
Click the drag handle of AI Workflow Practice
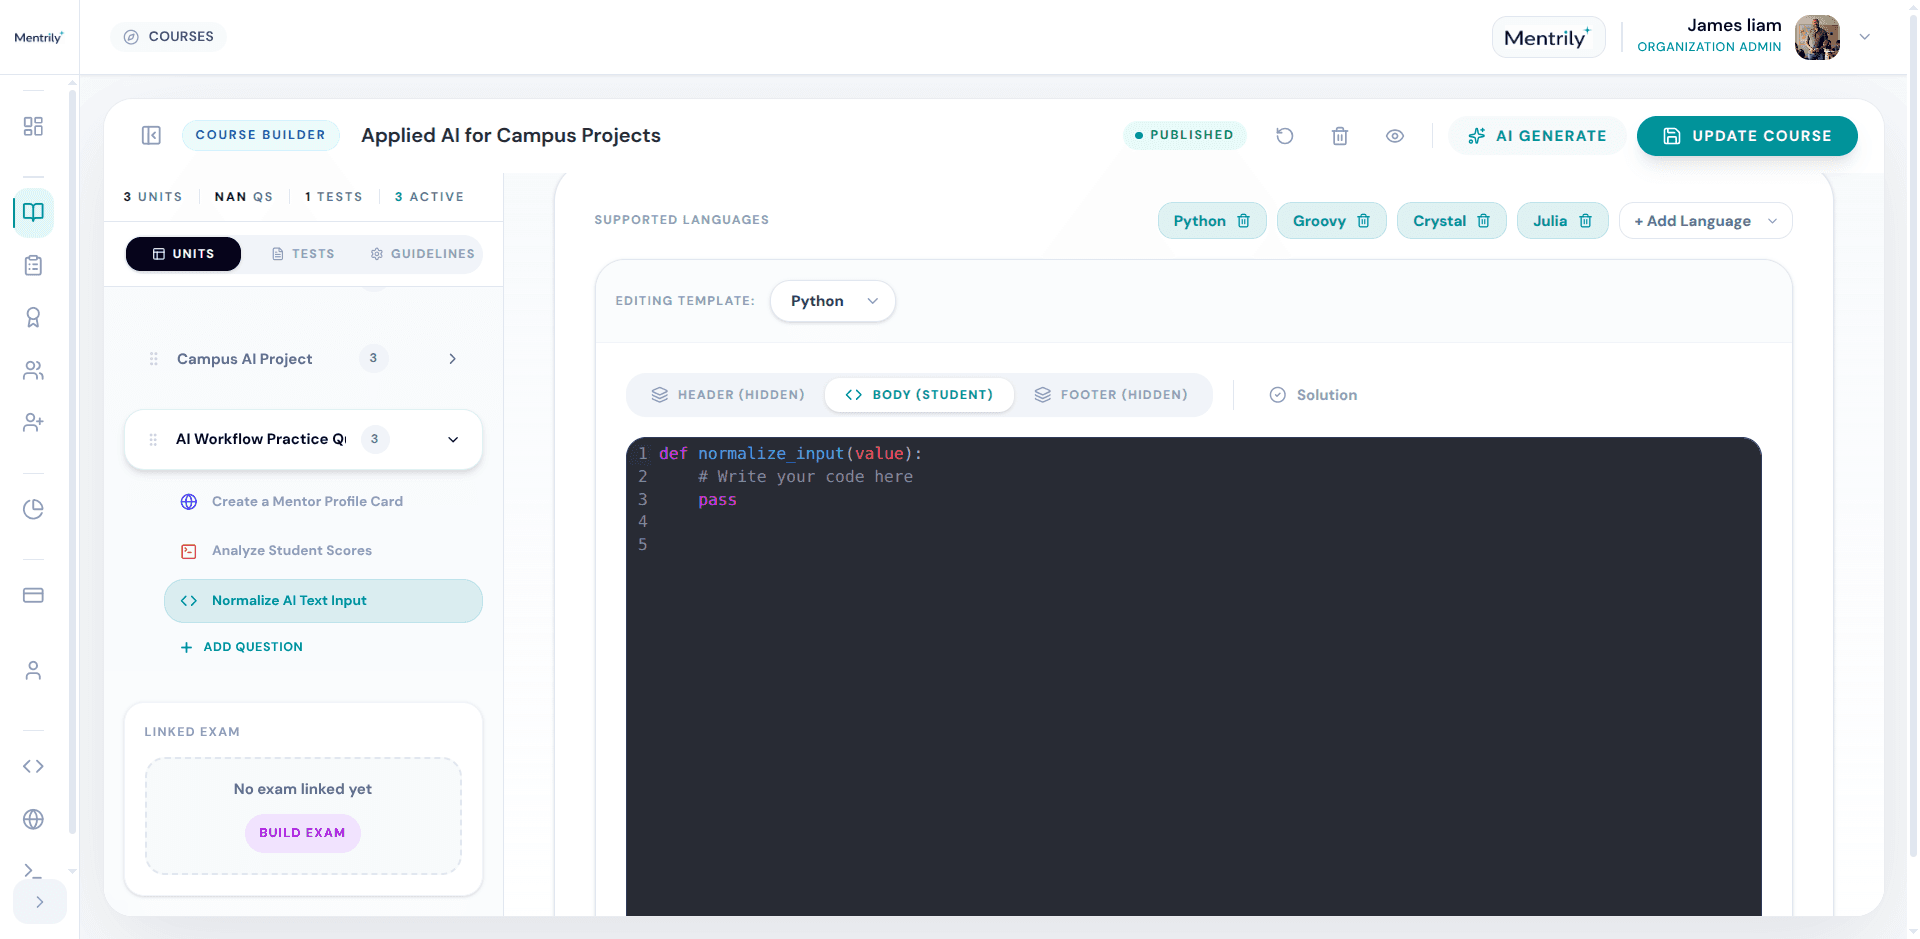pos(153,439)
